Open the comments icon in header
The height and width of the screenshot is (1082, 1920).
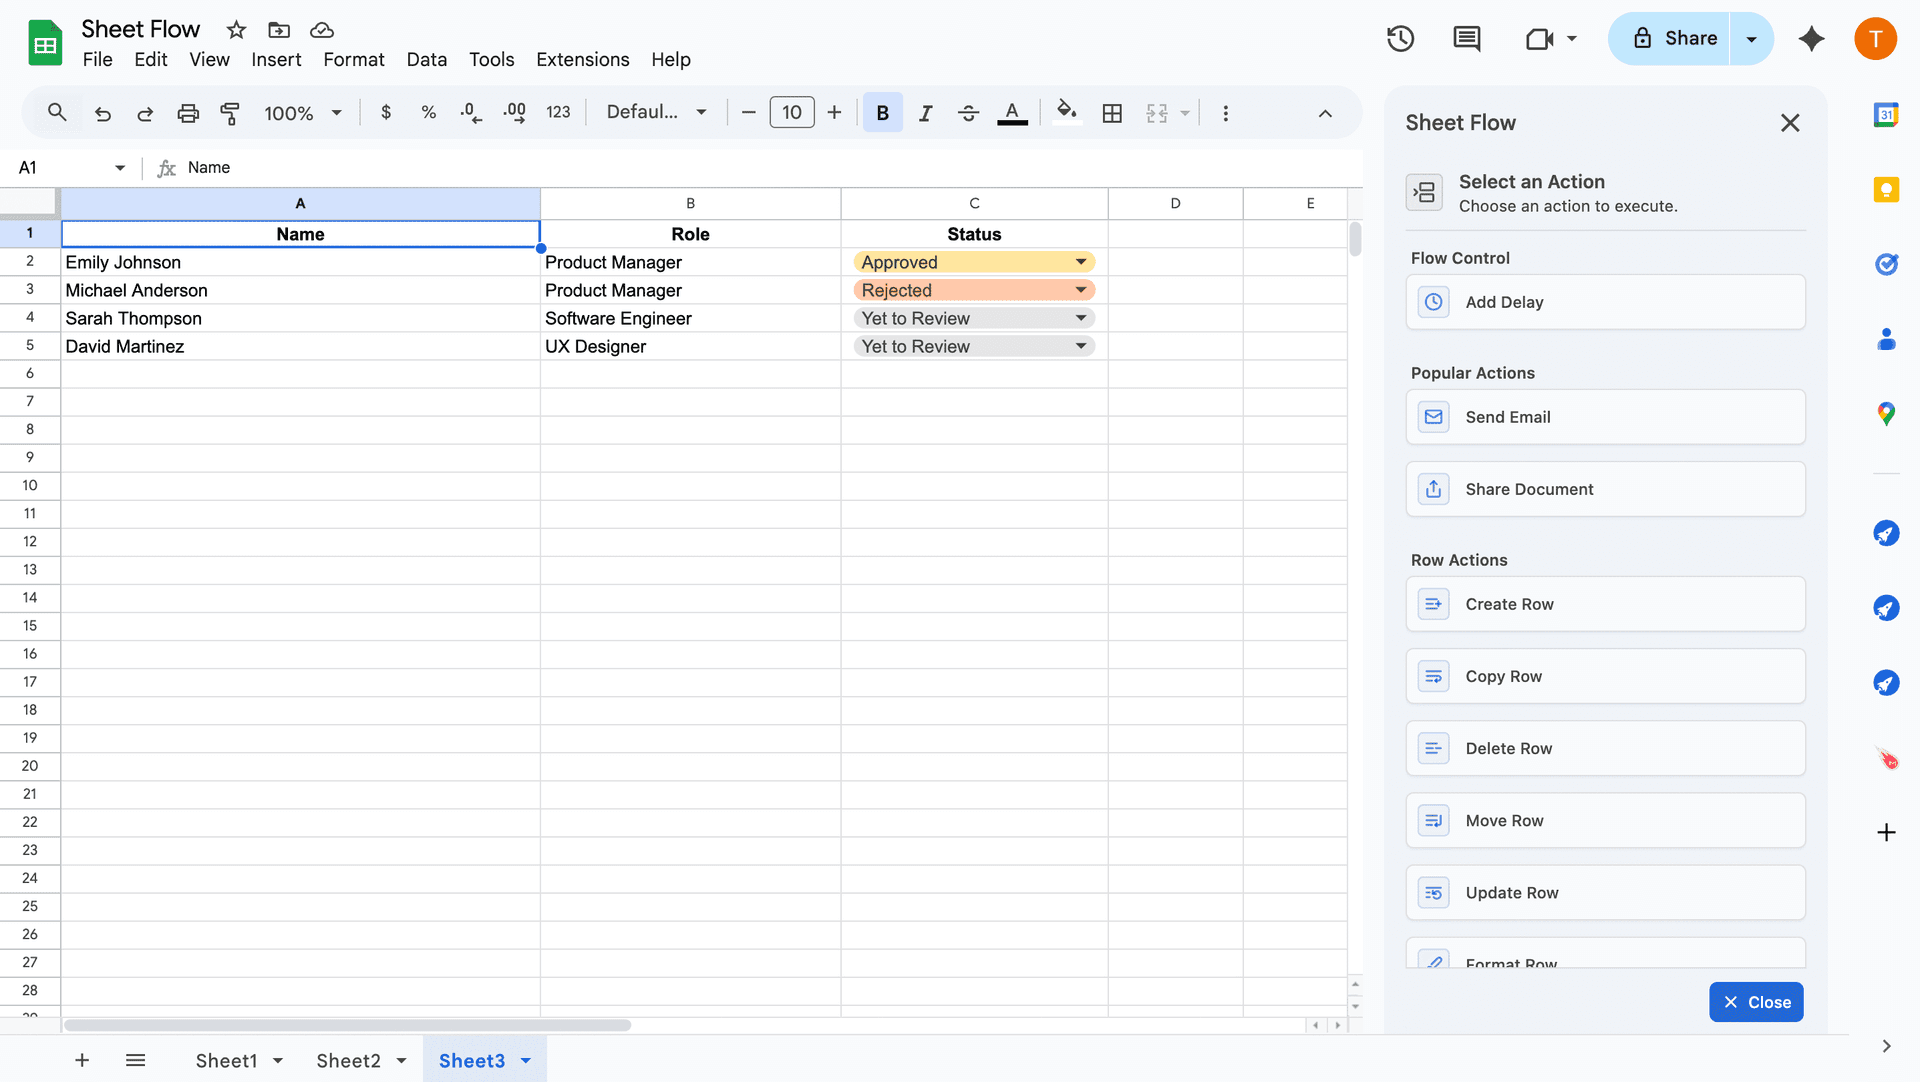1466,39
